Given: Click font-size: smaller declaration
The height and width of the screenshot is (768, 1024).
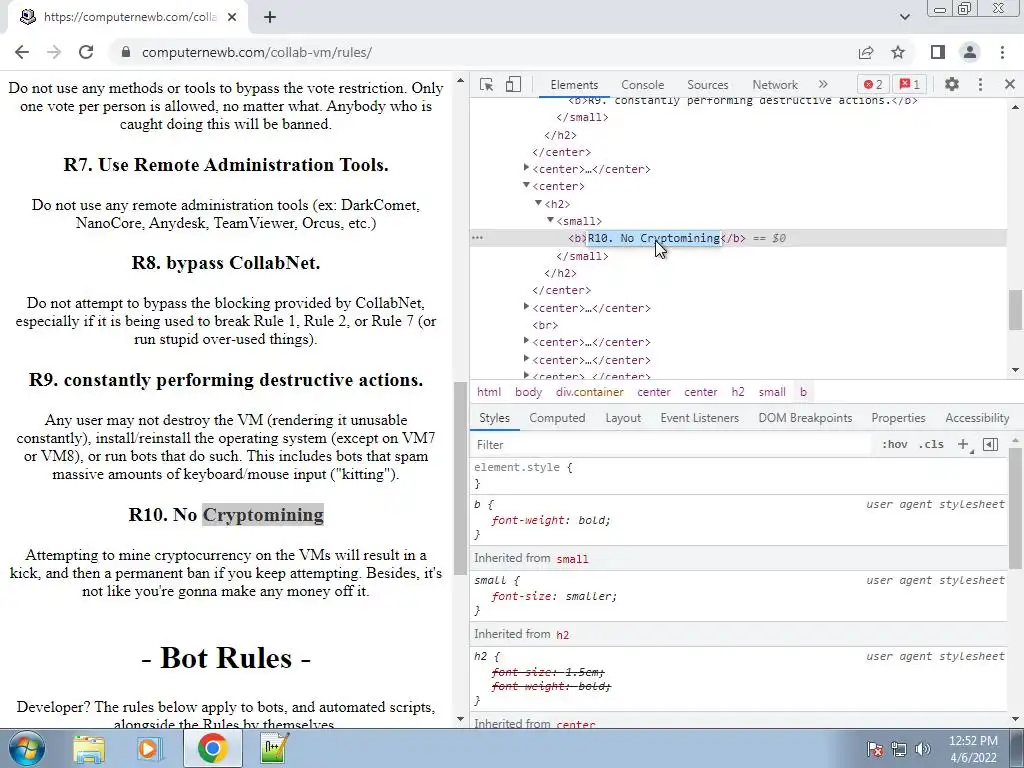Looking at the screenshot, I should (554, 596).
